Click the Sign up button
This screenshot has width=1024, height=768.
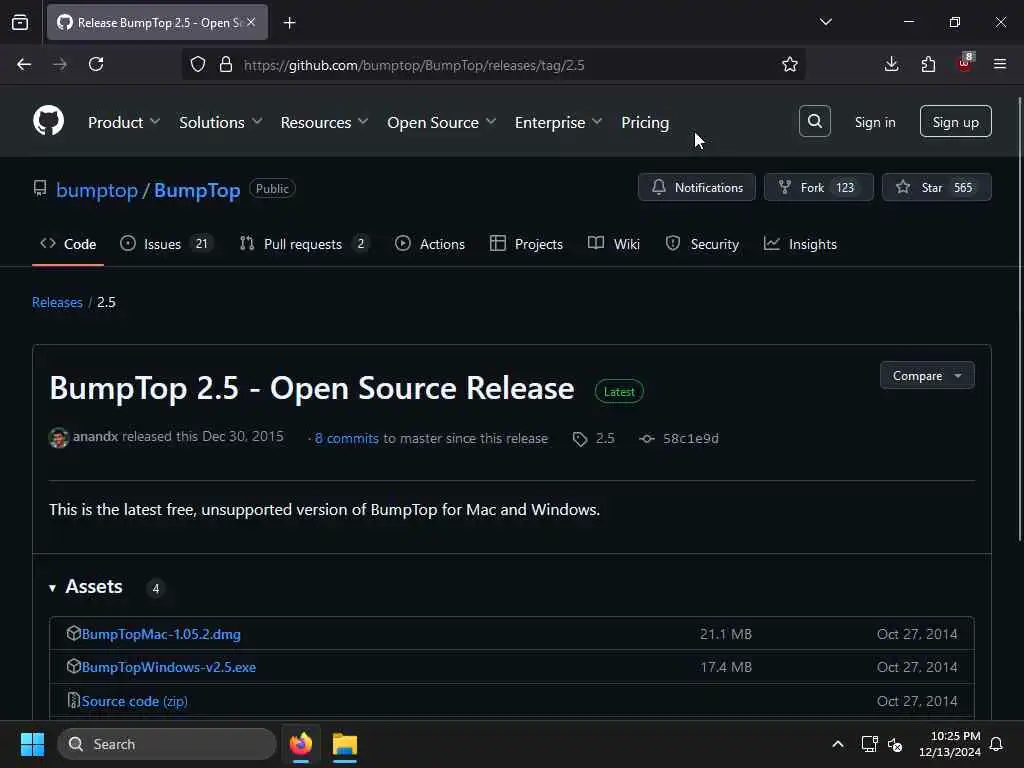pos(955,121)
